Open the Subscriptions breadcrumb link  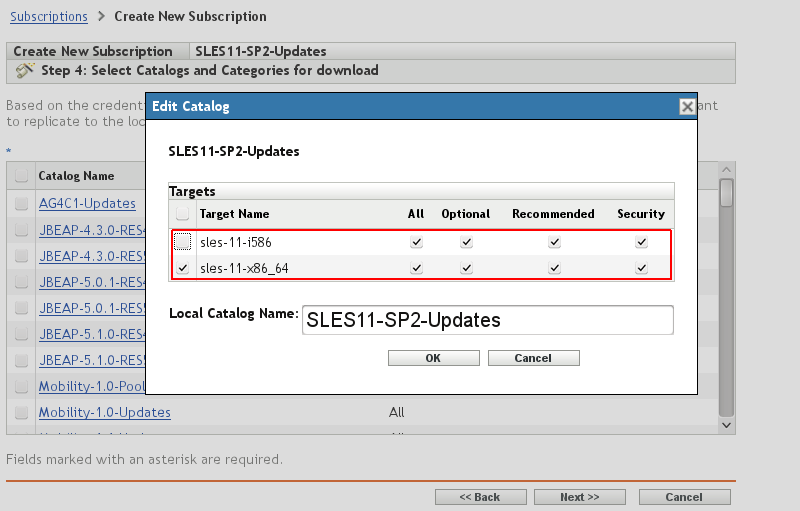(49, 16)
